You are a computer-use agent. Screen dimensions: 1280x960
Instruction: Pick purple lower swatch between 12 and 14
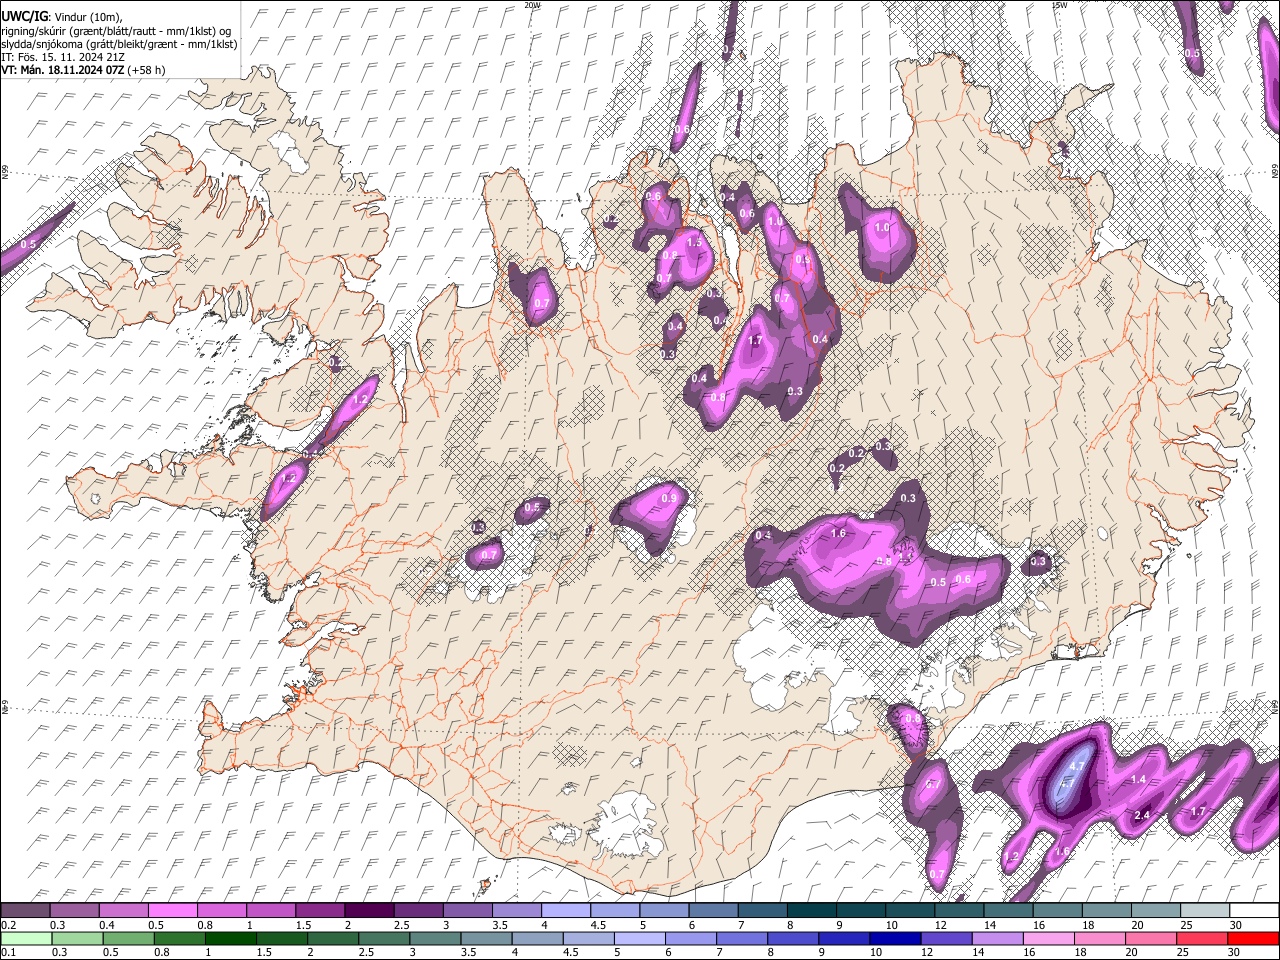point(948,938)
